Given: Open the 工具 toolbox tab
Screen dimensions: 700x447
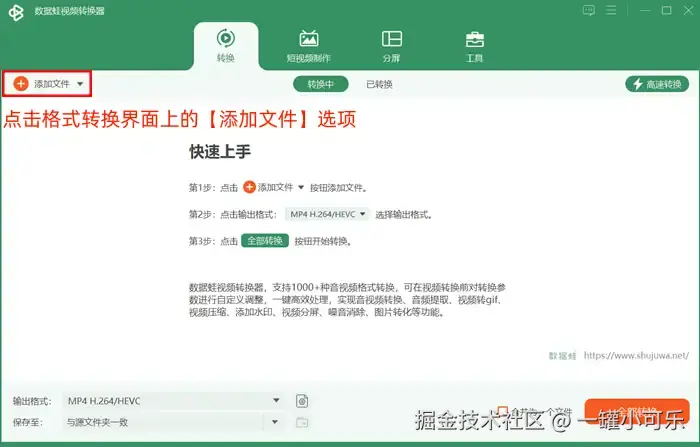Looking at the screenshot, I should coord(474,46).
